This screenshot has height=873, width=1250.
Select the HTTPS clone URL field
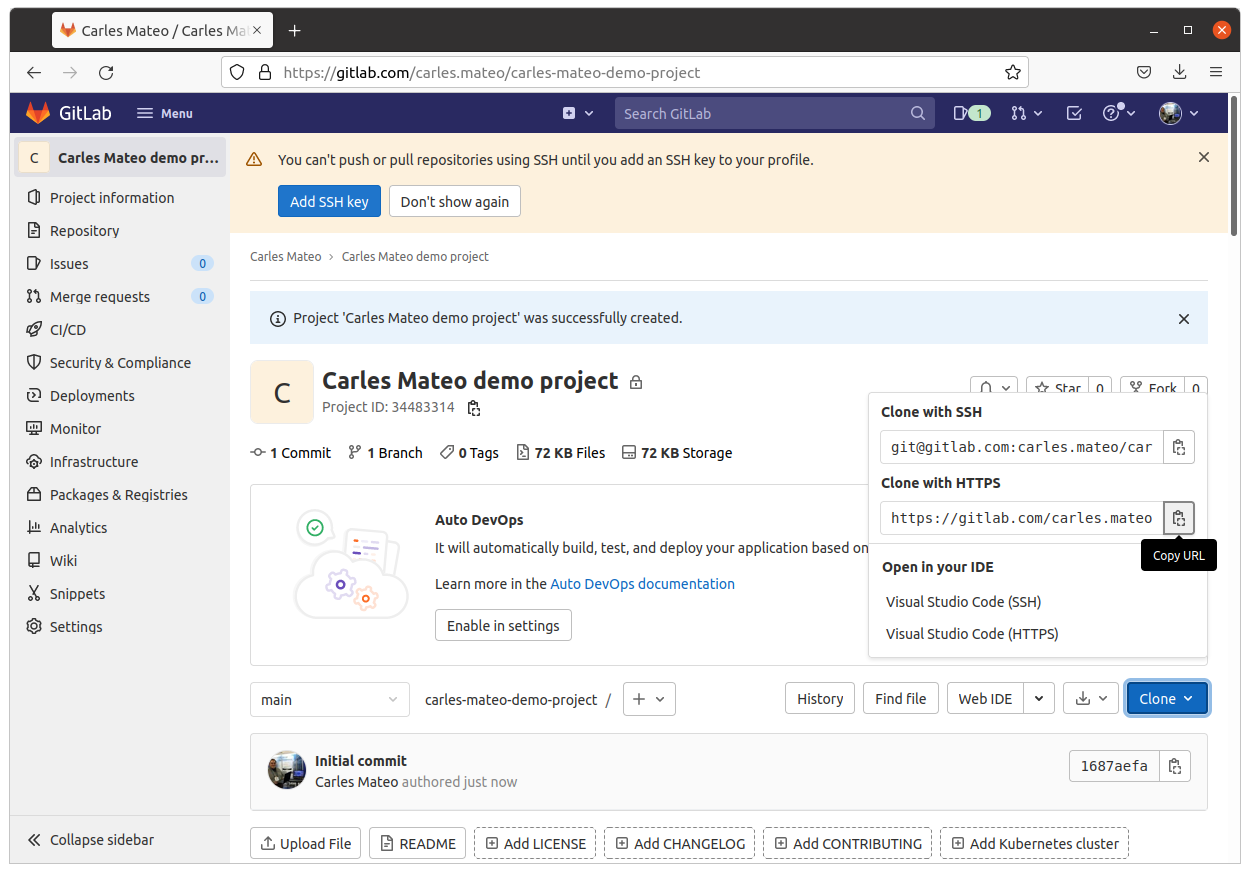[x=1022, y=518]
